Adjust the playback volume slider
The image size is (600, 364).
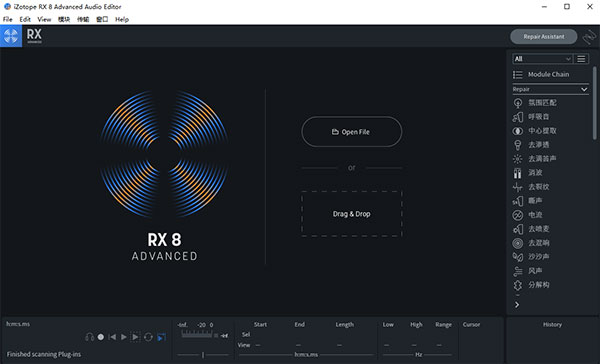pyautogui.click(x=203, y=355)
